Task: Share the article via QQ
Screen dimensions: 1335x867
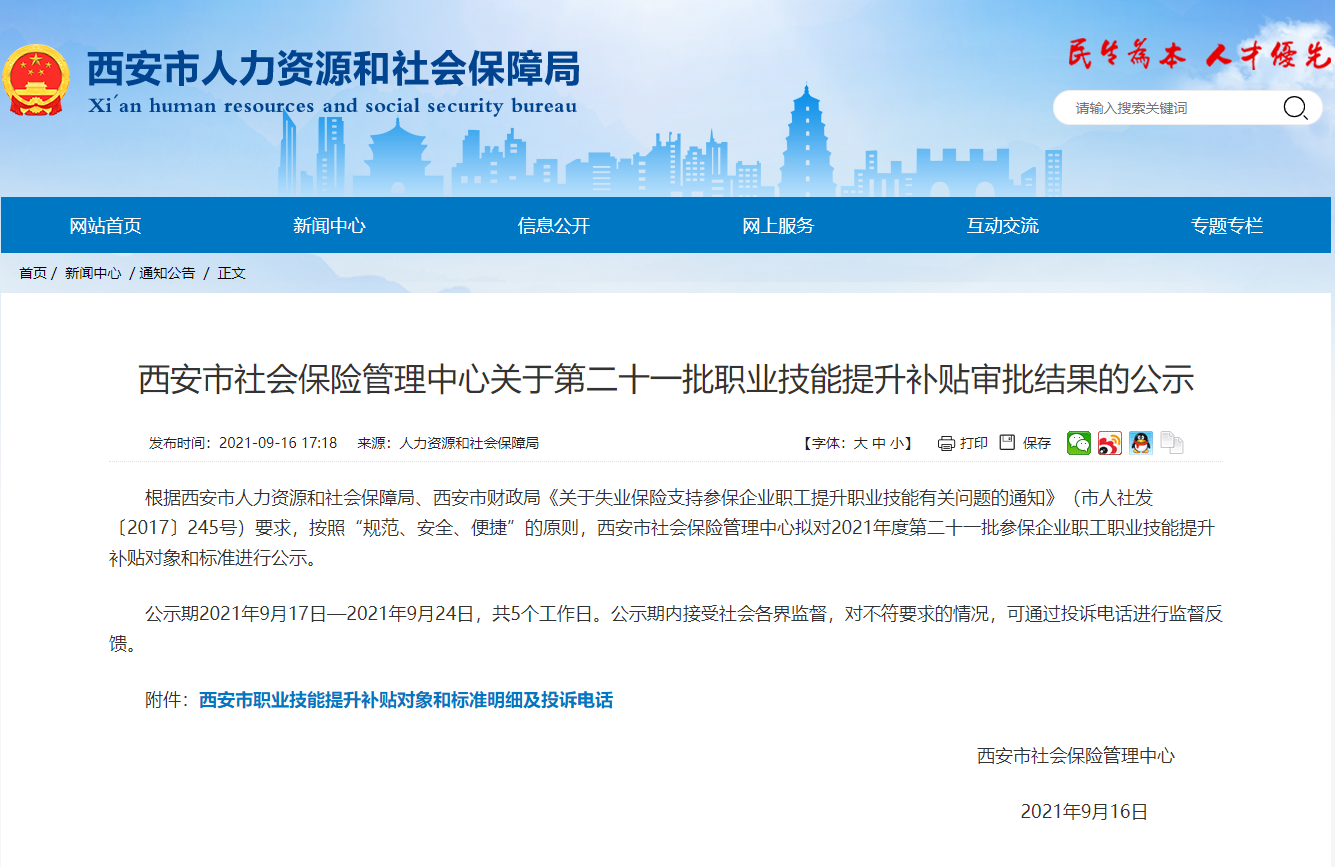Action: [1140, 442]
